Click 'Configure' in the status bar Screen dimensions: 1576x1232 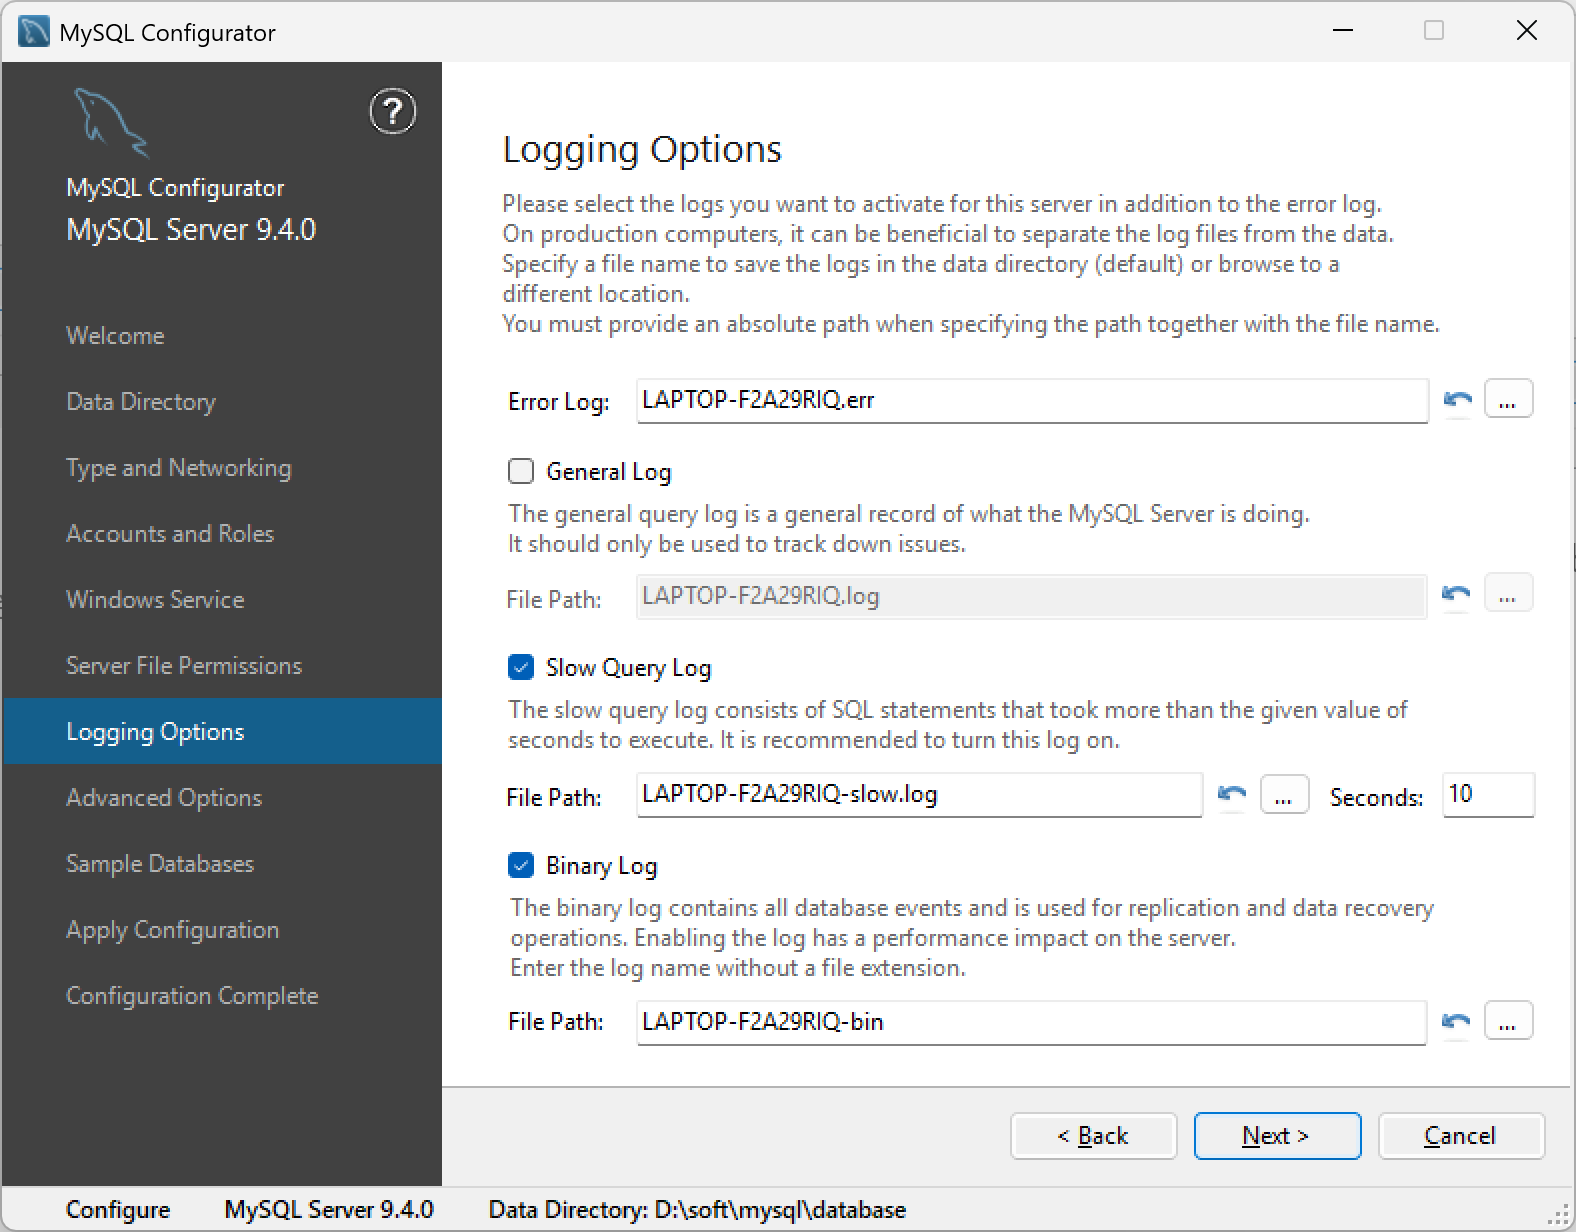(118, 1210)
